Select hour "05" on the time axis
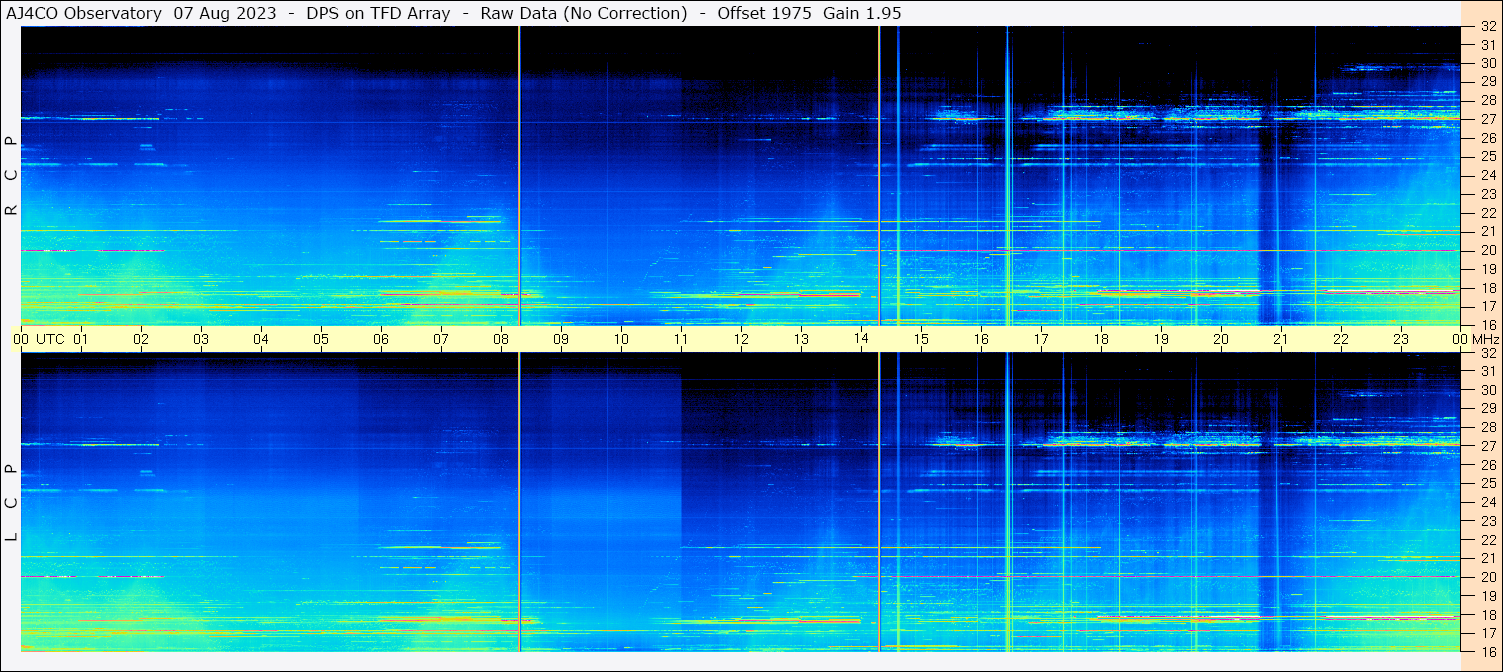1503x672 pixels. (321, 339)
